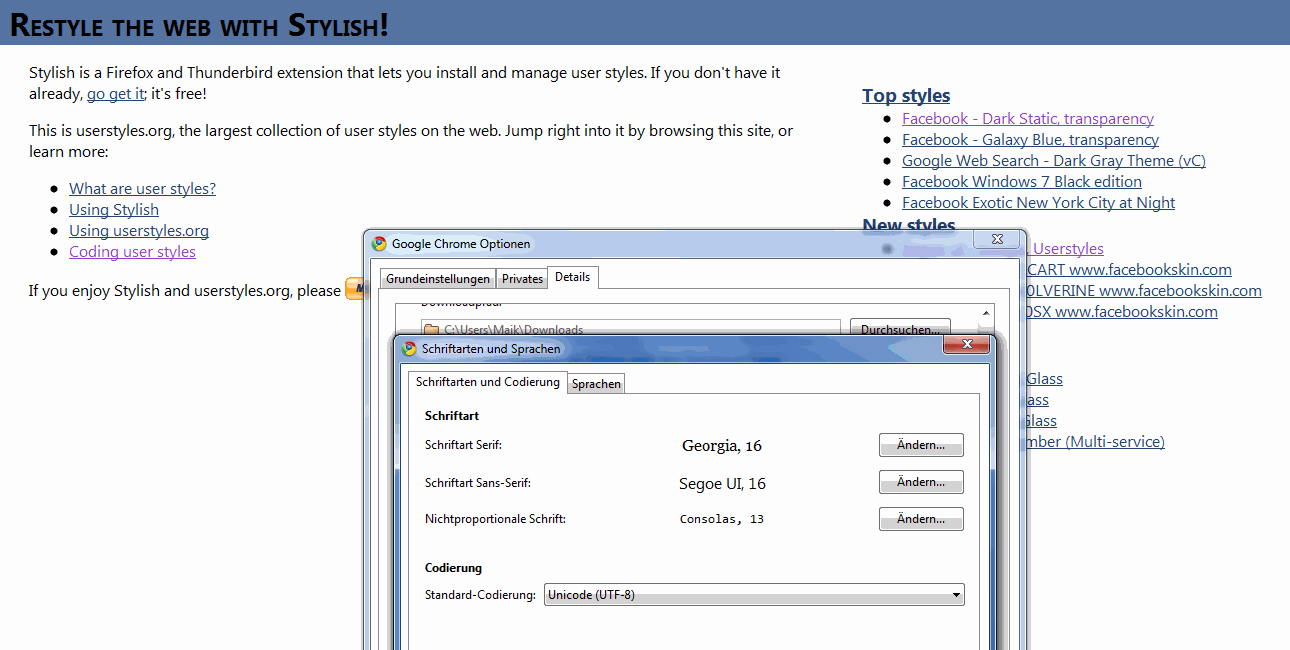
Task: Open 'Google Web Search - Dark Gray Theme' link
Action: coord(1054,160)
